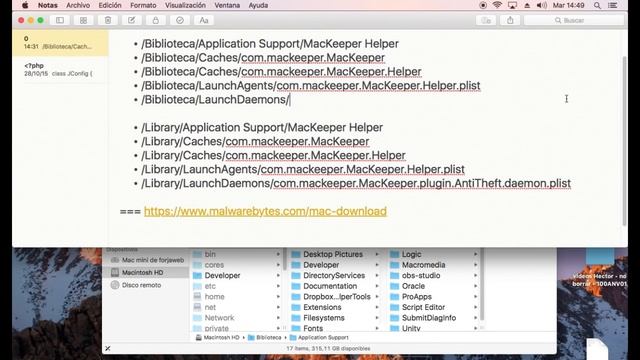Select the note dated 14:31 in list

[x=60, y=42]
